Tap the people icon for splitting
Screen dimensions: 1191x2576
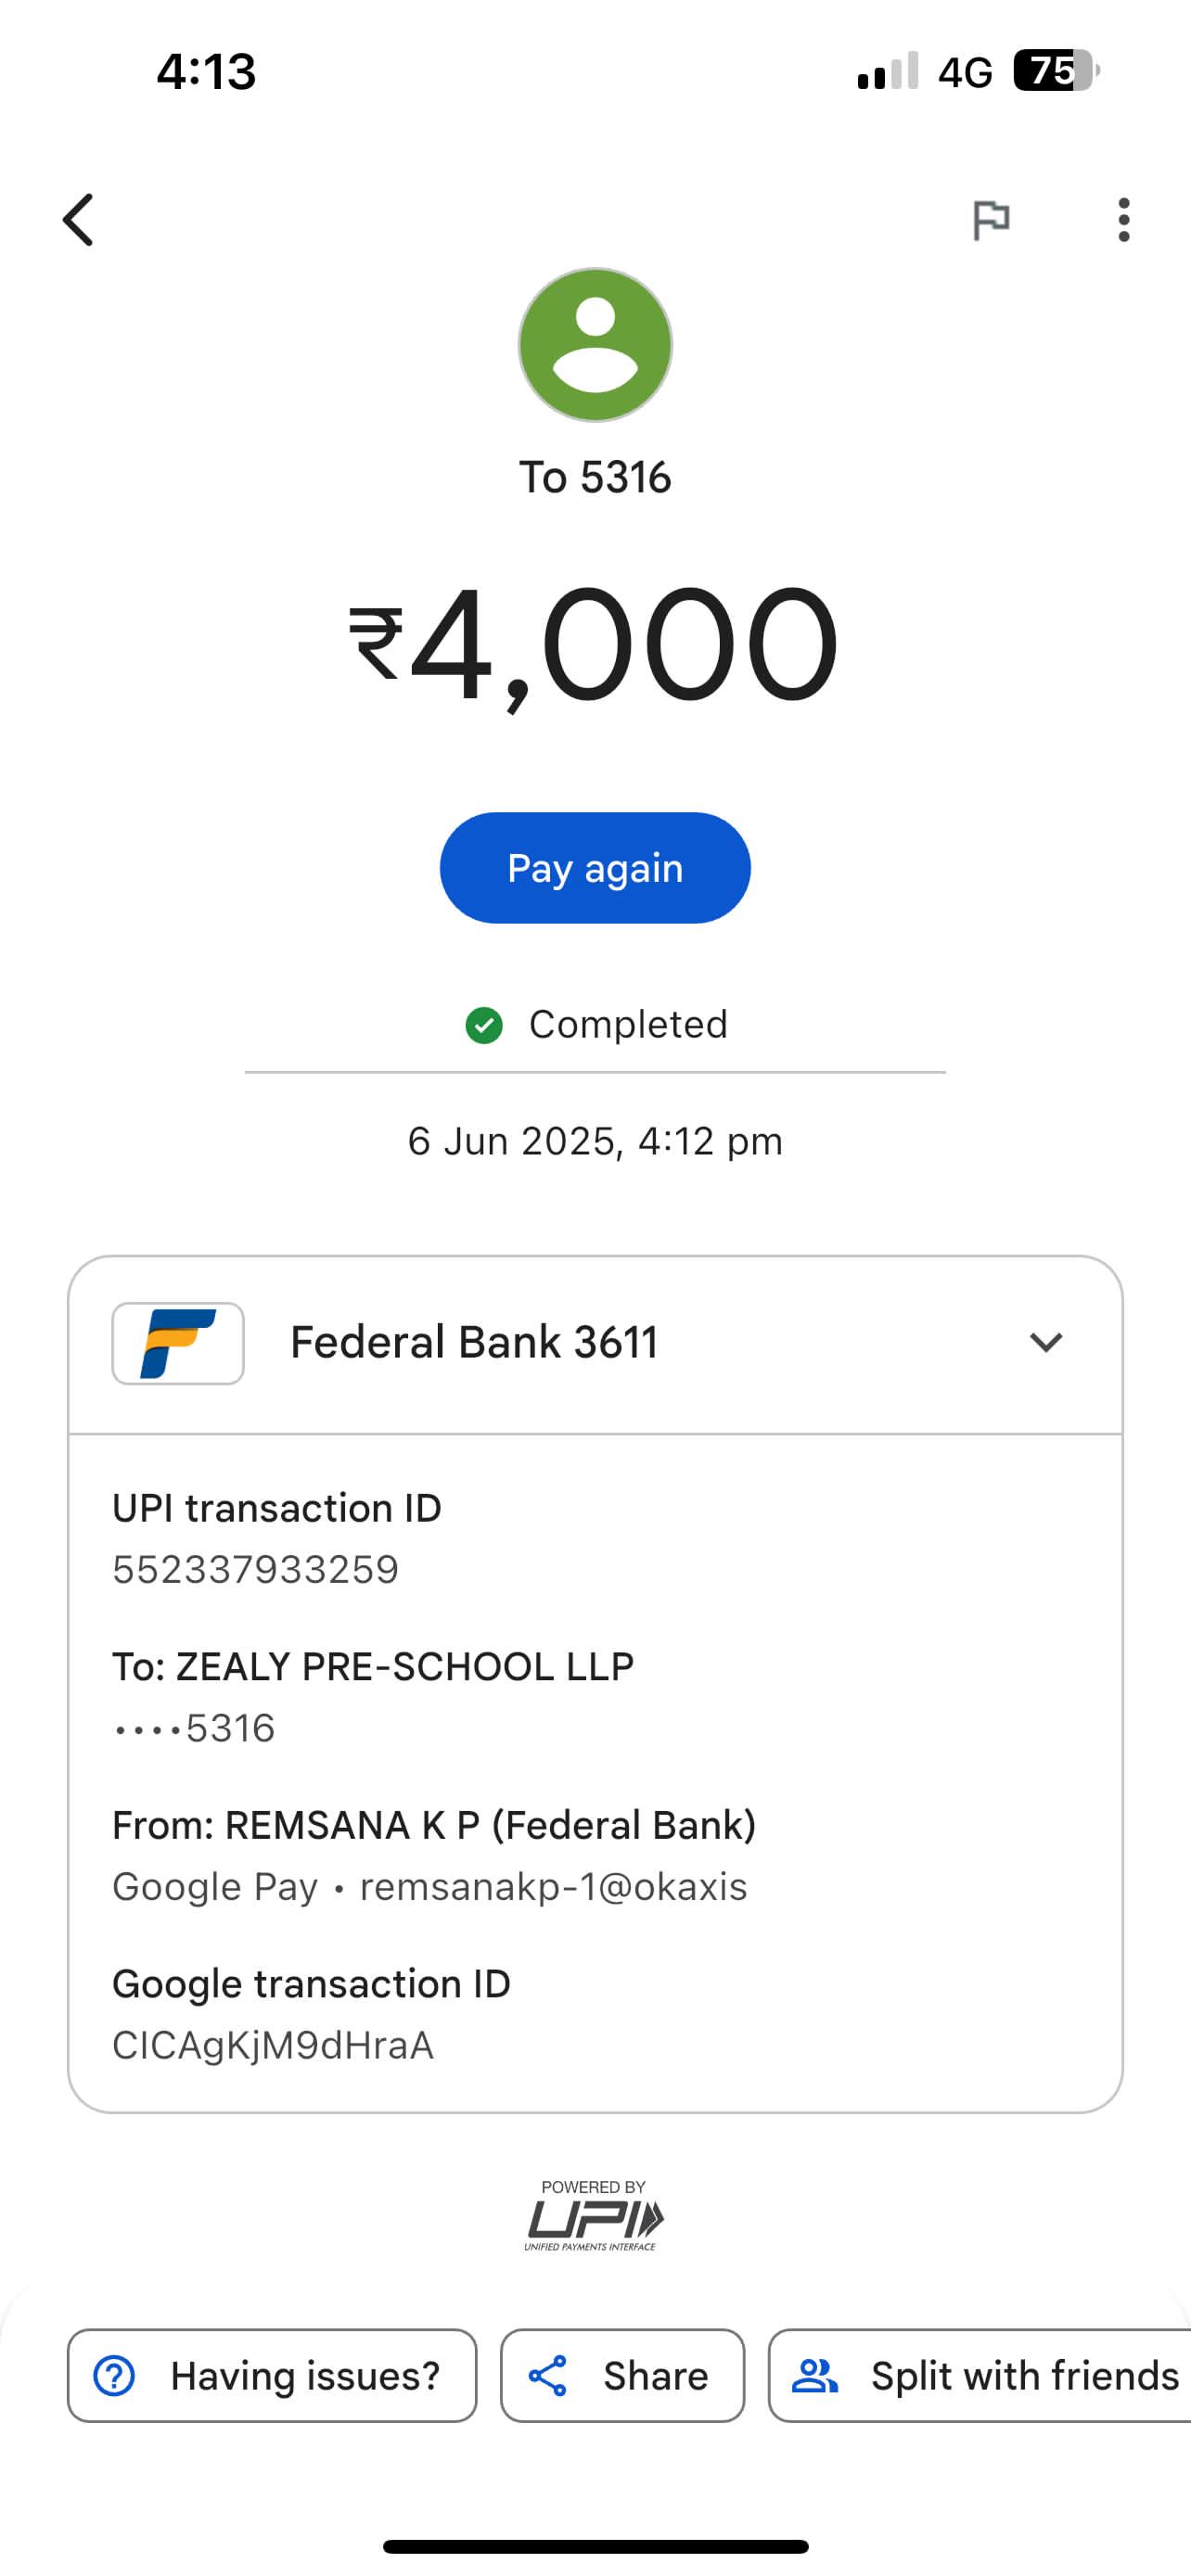coord(815,2376)
